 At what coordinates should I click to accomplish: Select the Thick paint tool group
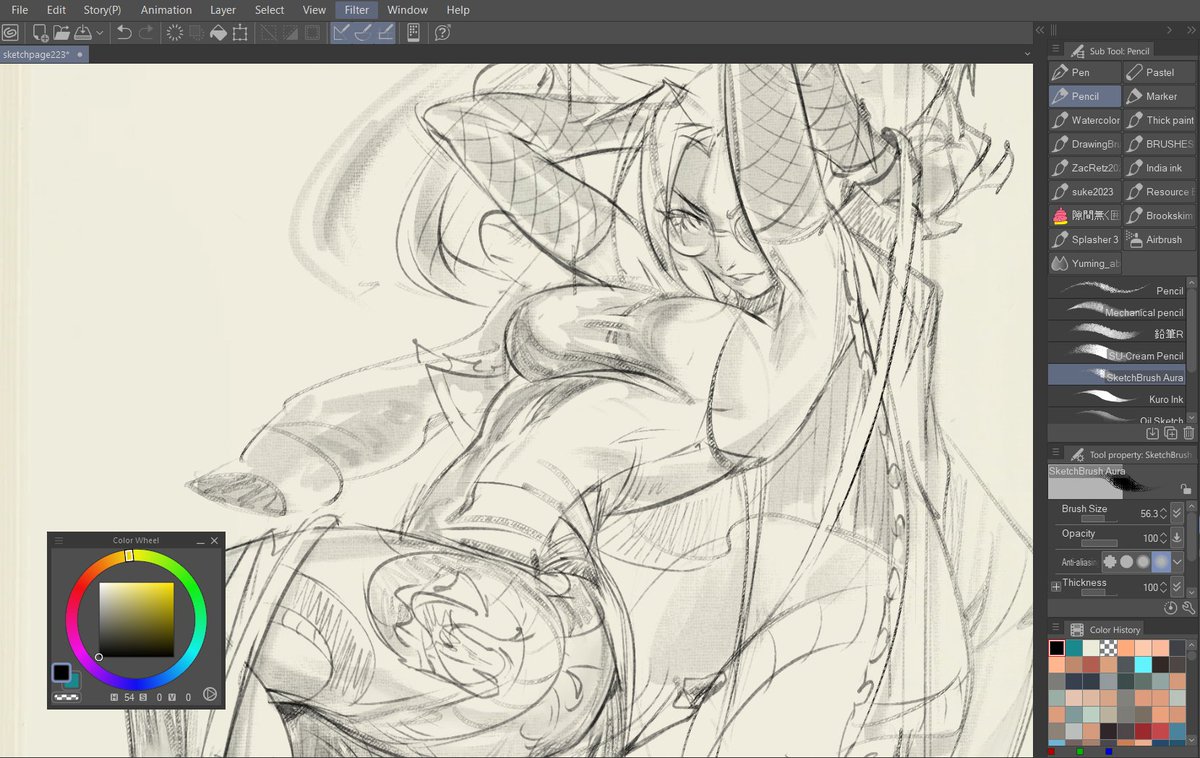pyautogui.click(x=1159, y=120)
